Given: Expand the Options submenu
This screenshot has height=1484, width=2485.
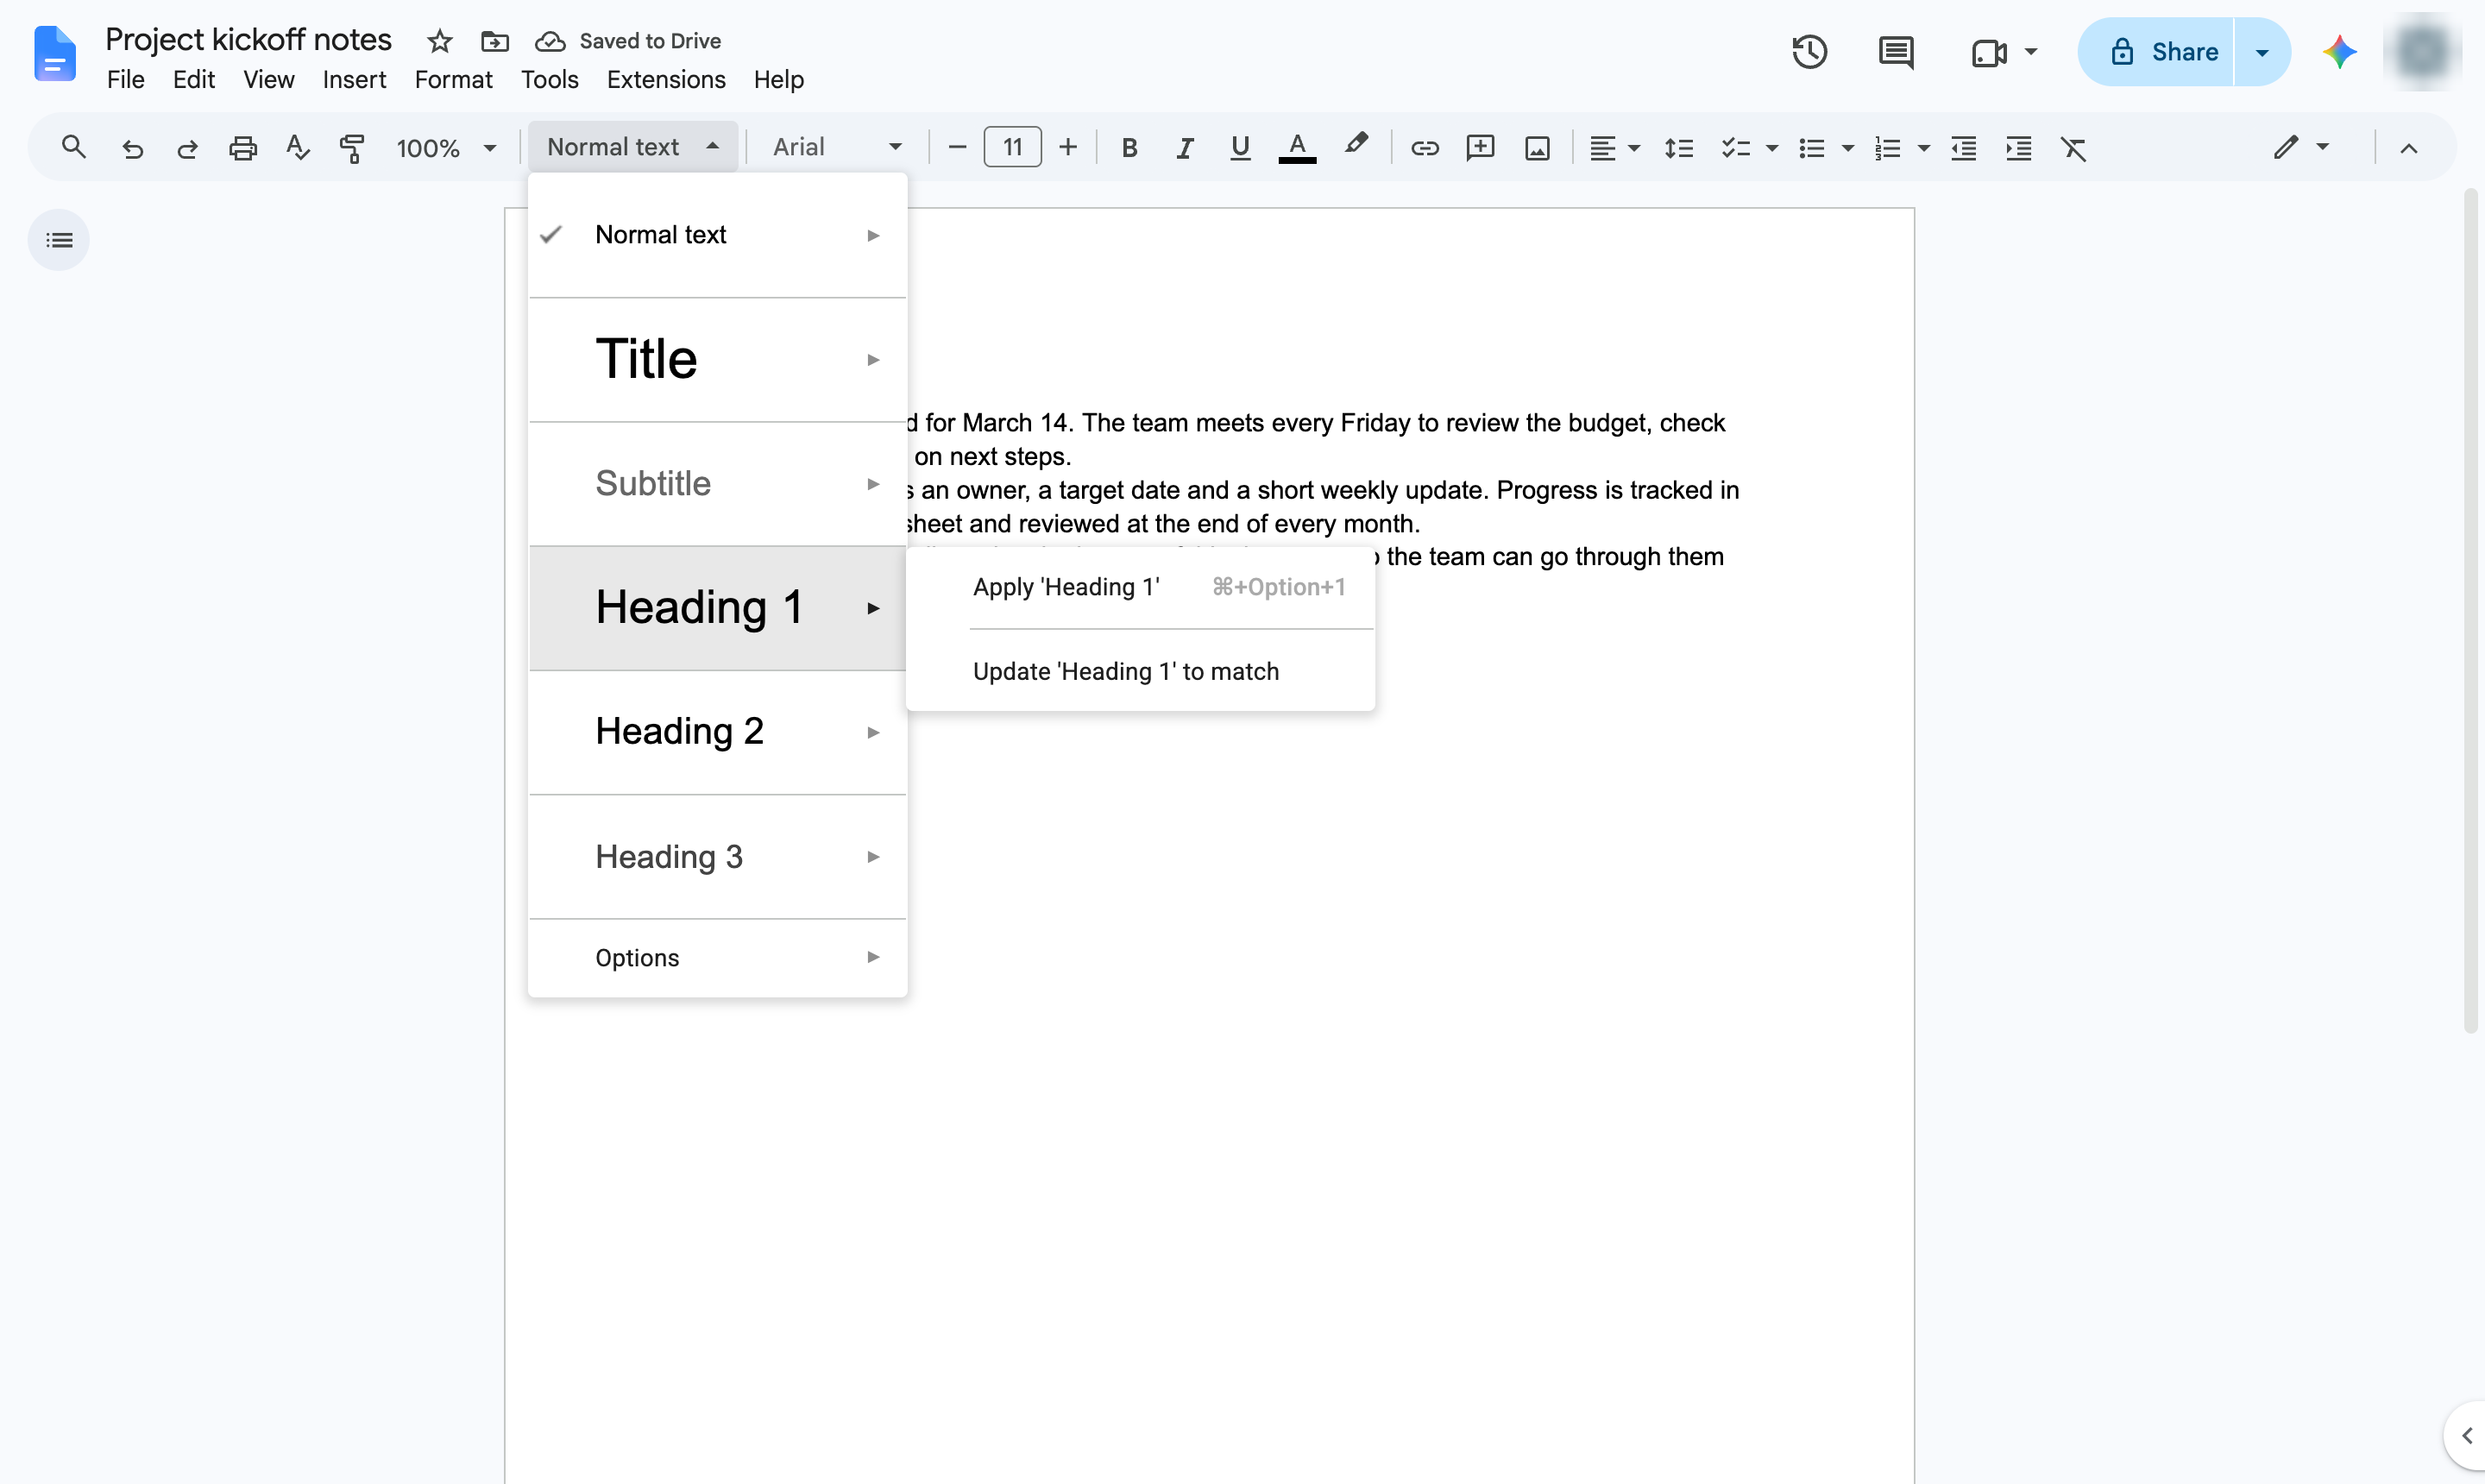Looking at the screenshot, I should (718, 957).
